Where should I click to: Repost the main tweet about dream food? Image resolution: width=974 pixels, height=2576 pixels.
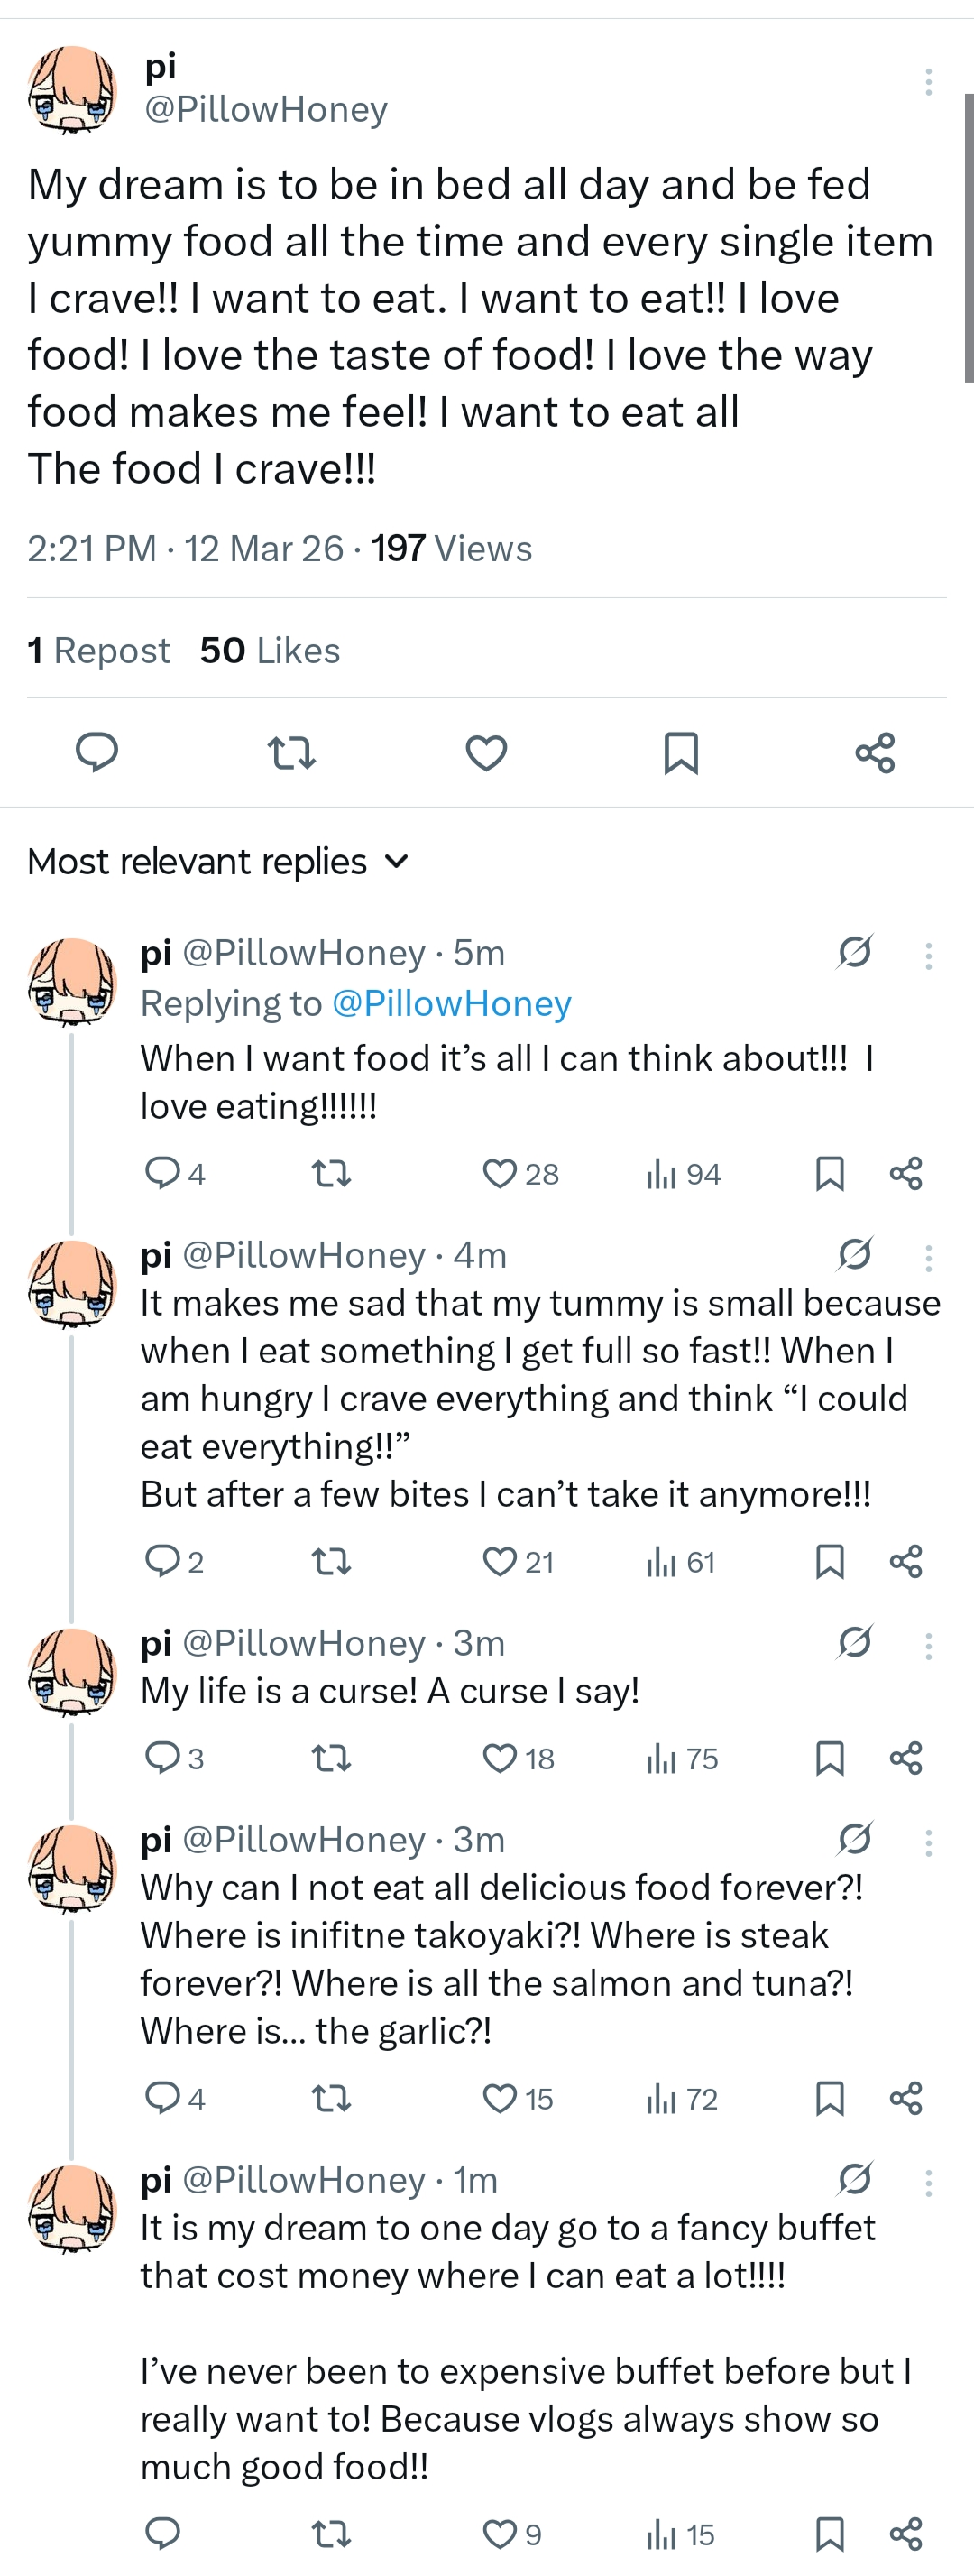tap(292, 752)
